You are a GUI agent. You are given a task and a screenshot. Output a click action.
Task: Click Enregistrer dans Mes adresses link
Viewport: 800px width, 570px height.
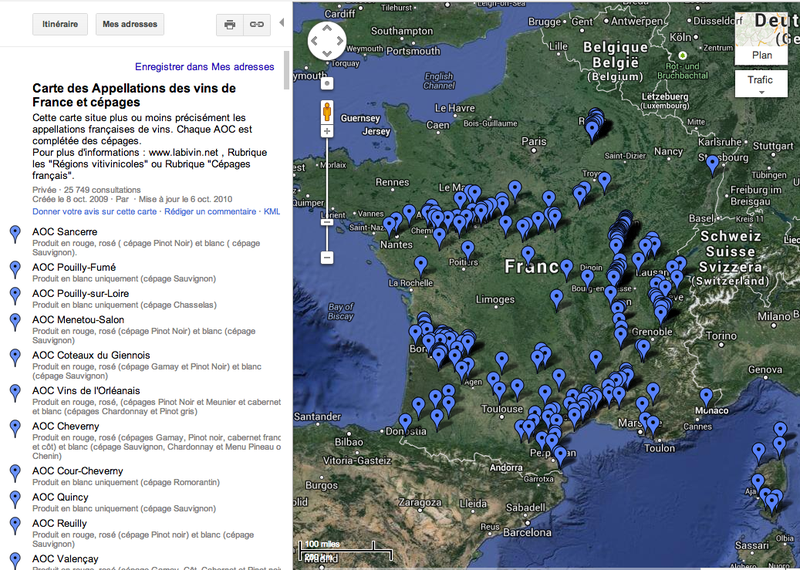(x=204, y=67)
